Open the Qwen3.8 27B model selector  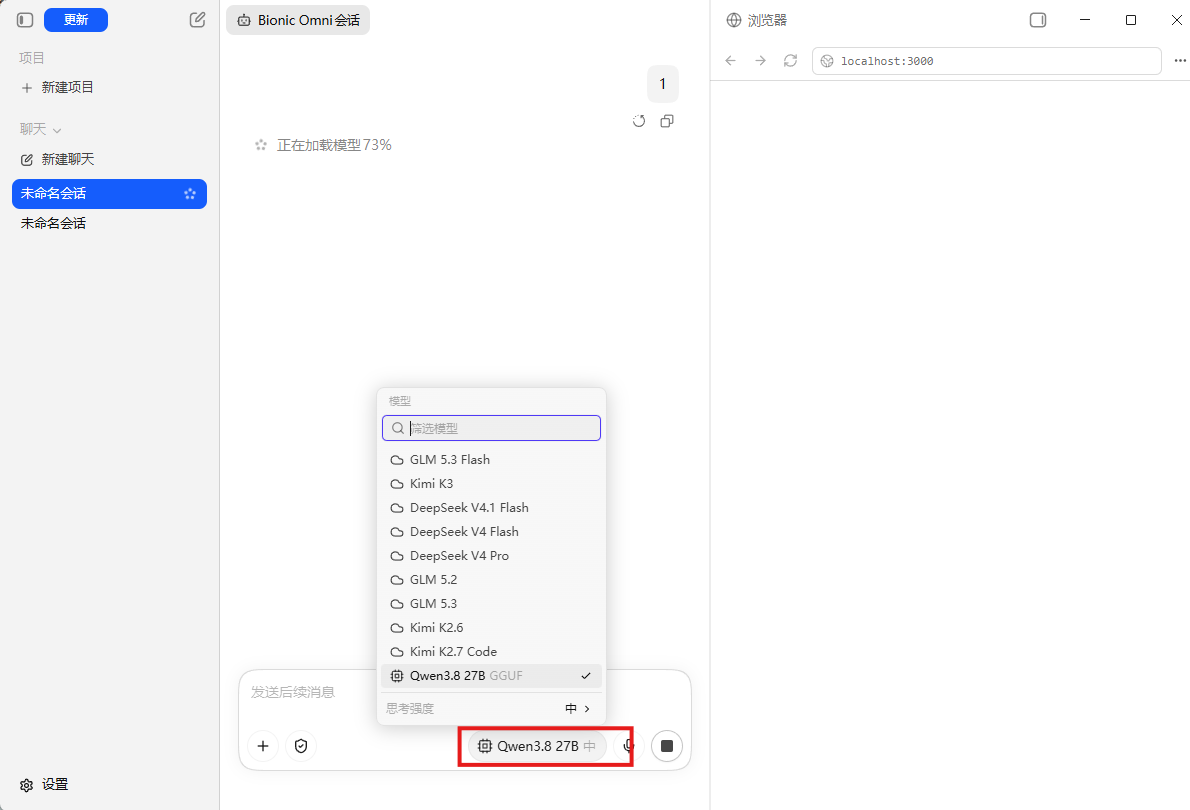click(537, 746)
